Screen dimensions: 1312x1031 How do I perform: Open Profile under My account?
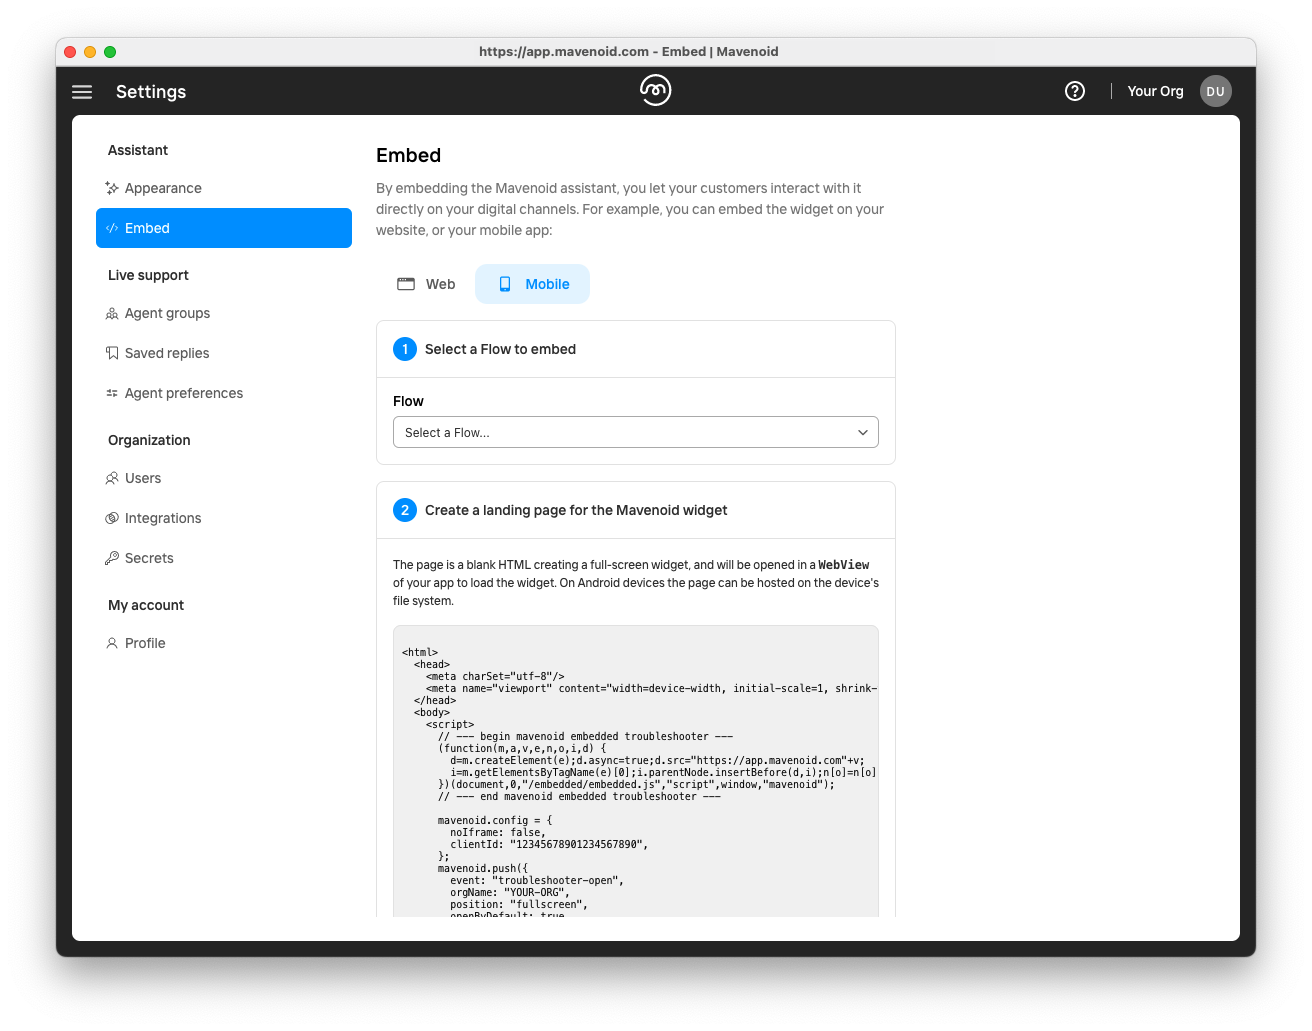(224, 643)
